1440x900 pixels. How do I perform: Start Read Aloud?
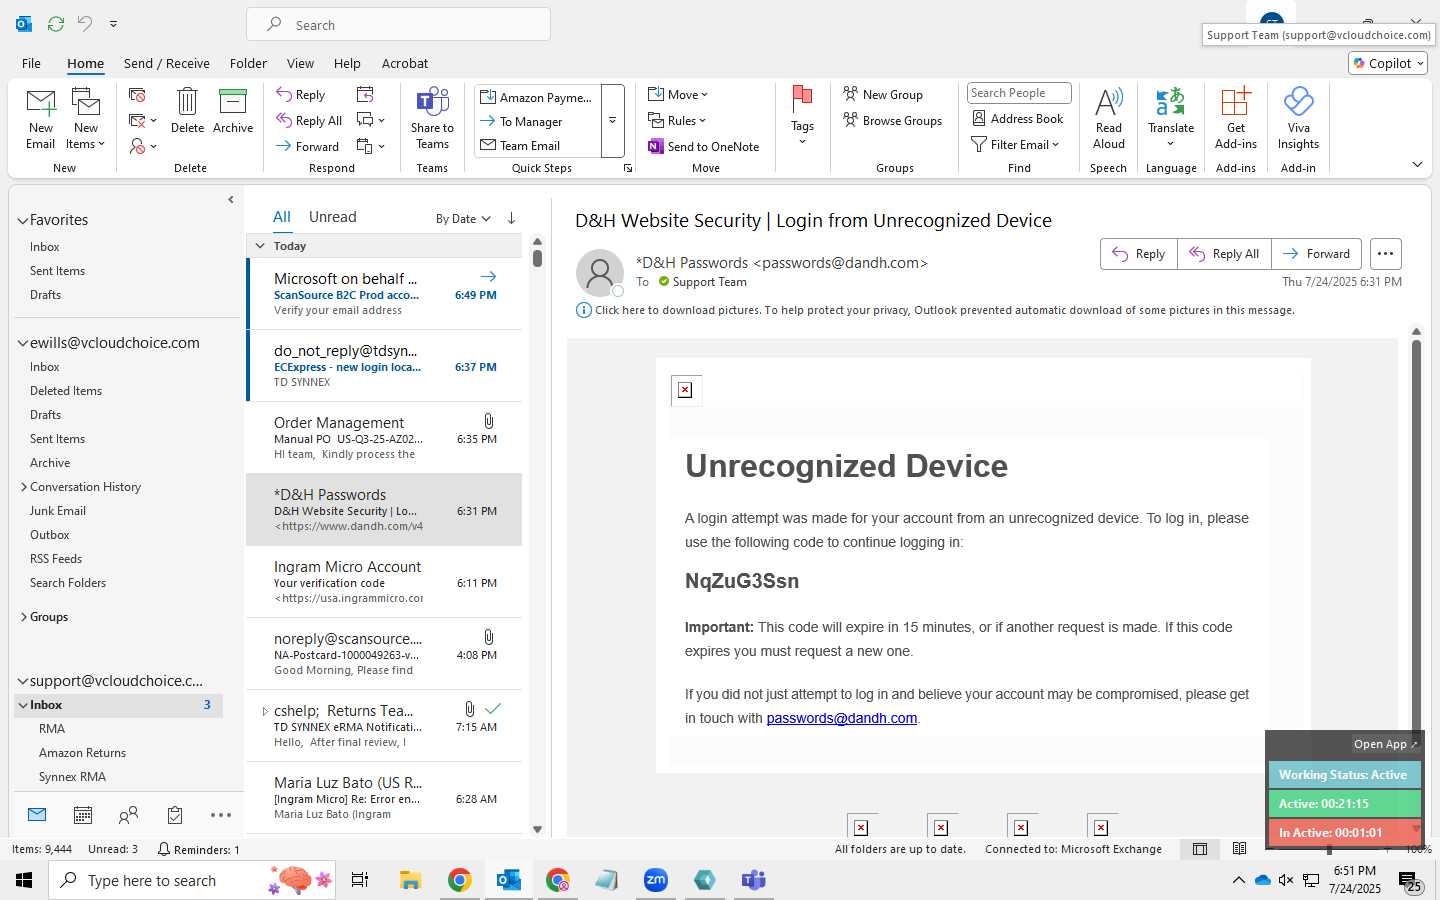(x=1109, y=118)
